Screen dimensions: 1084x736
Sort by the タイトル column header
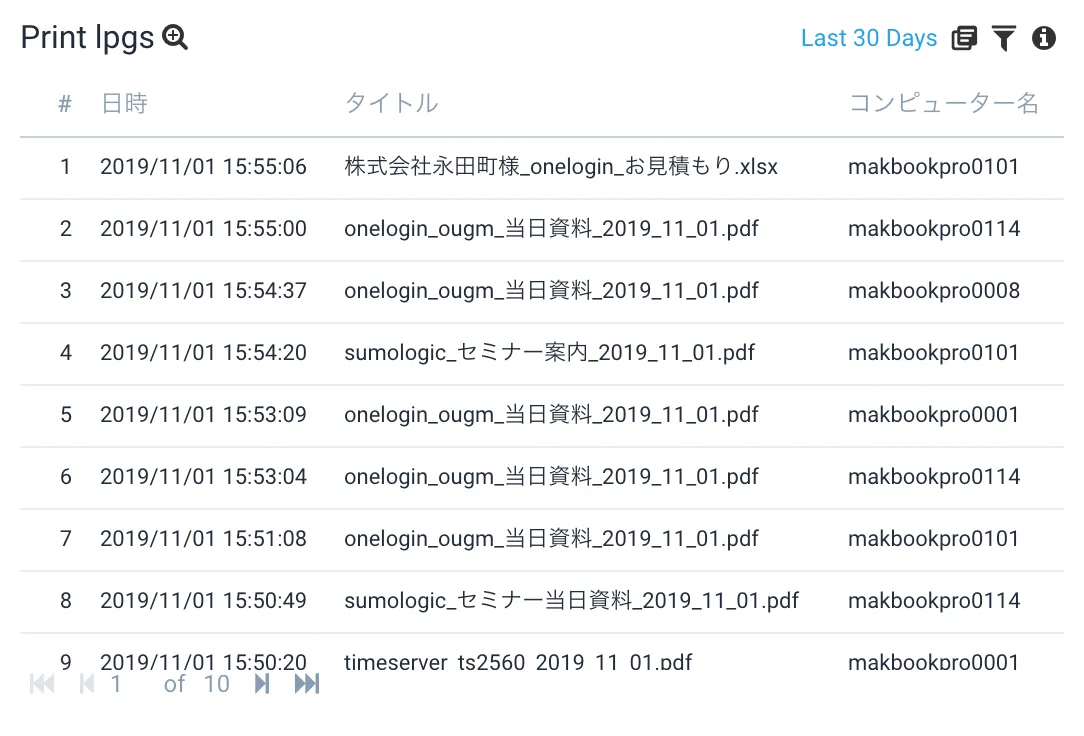pyautogui.click(x=391, y=103)
